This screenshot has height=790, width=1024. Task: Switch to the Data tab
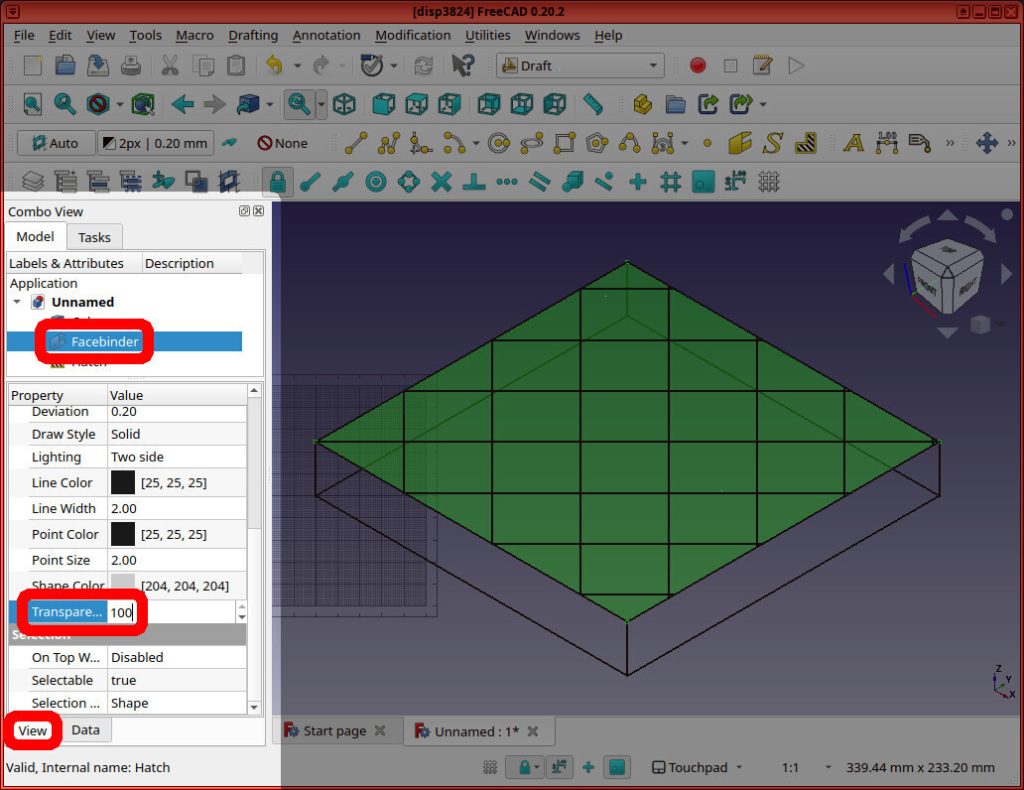[x=85, y=730]
